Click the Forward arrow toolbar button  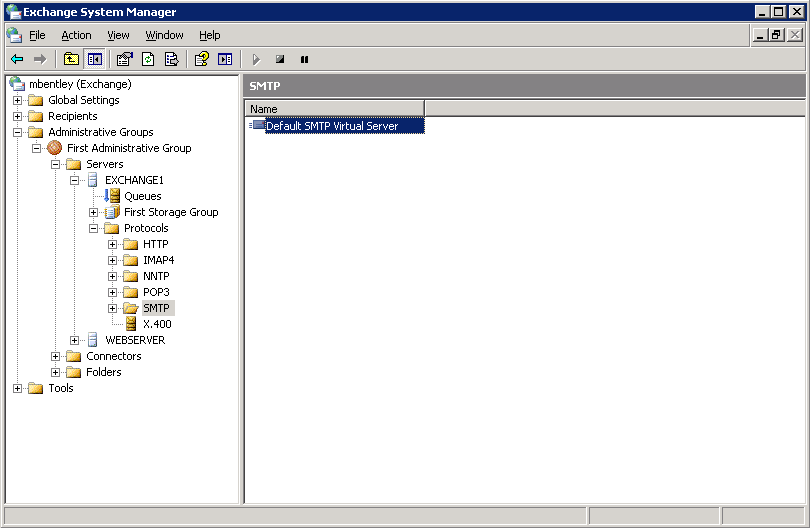tap(40, 59)
